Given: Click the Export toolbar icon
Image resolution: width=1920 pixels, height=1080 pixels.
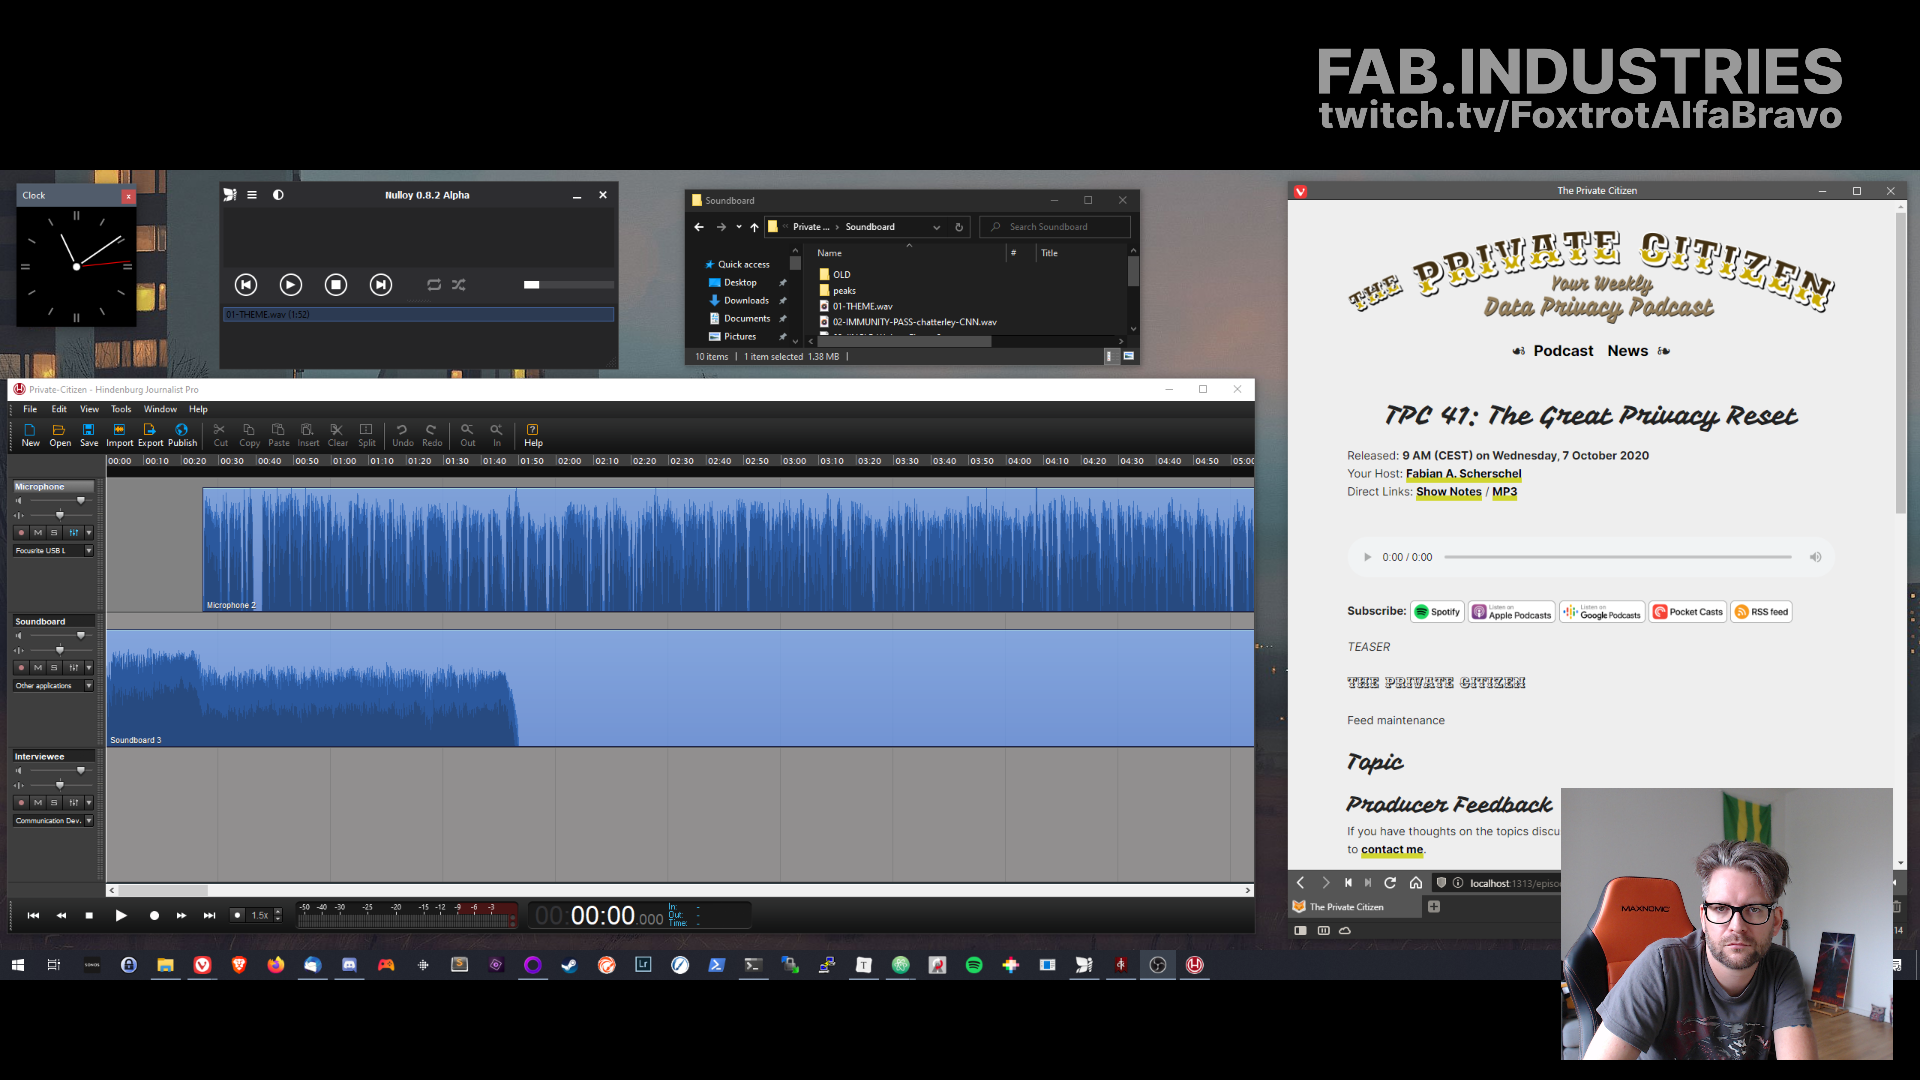Looking at the screenshot, I should [x=150, y=435].
